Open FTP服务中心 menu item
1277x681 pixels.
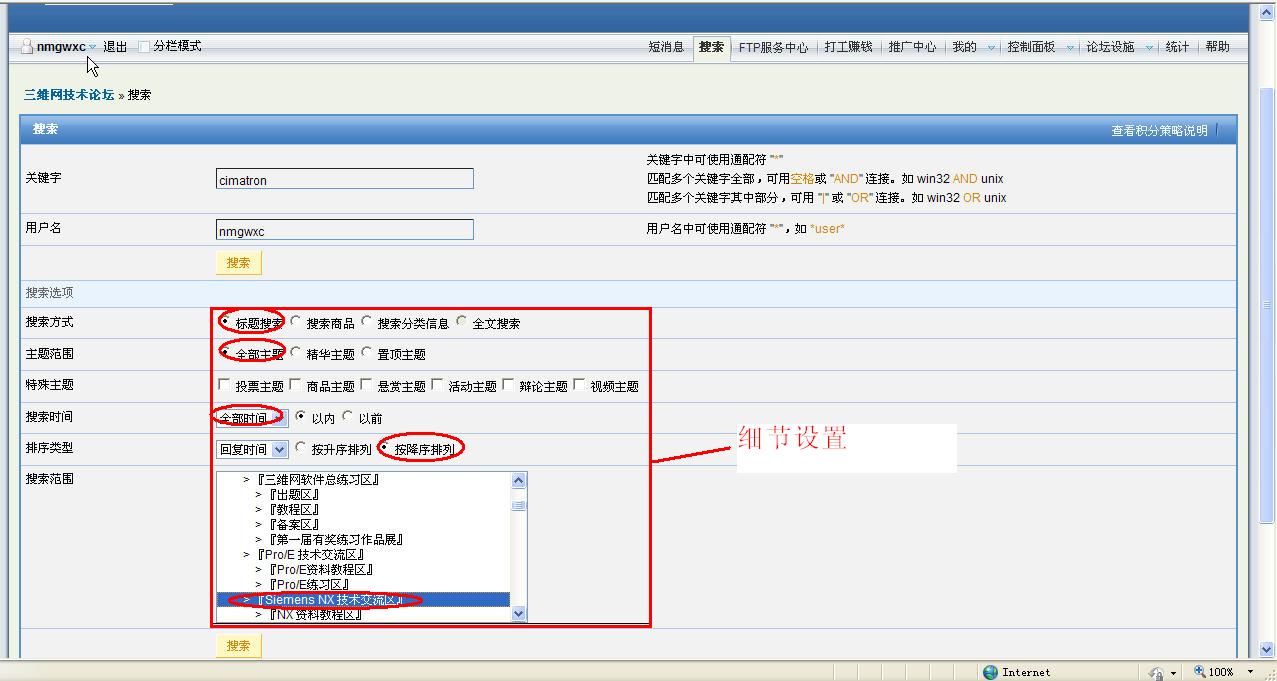(773, 47)
